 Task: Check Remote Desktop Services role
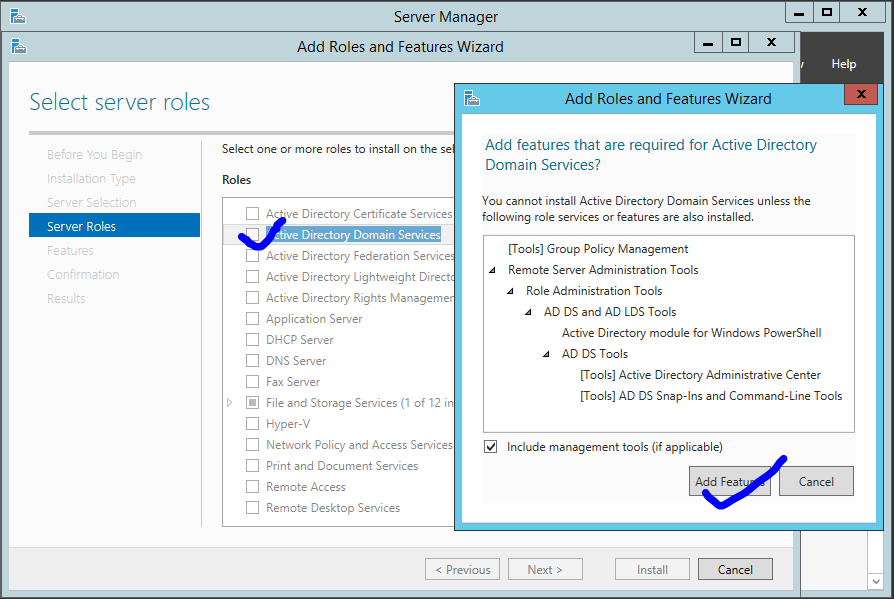pyautogui.click(x=252, y=507)
